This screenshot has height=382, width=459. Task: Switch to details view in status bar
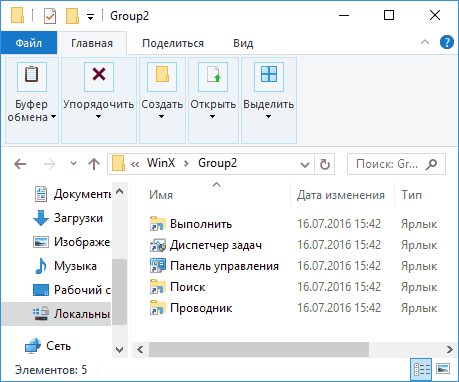point(421,369)
